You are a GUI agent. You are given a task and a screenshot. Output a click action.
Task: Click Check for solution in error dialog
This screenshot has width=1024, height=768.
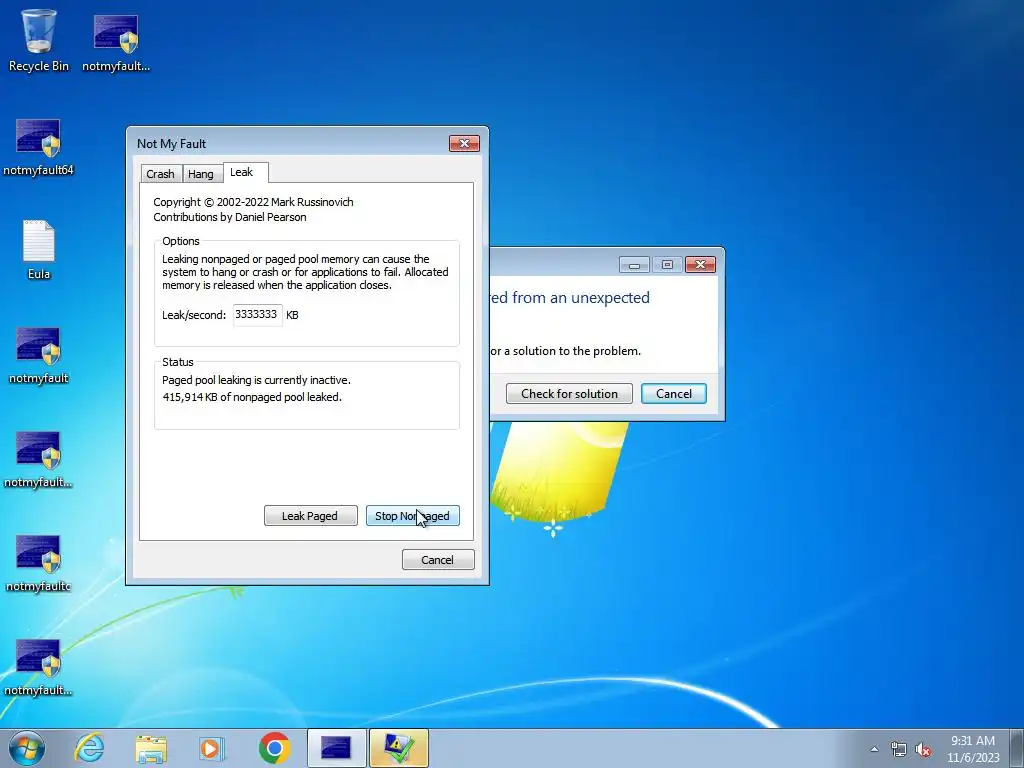point(569,394)
